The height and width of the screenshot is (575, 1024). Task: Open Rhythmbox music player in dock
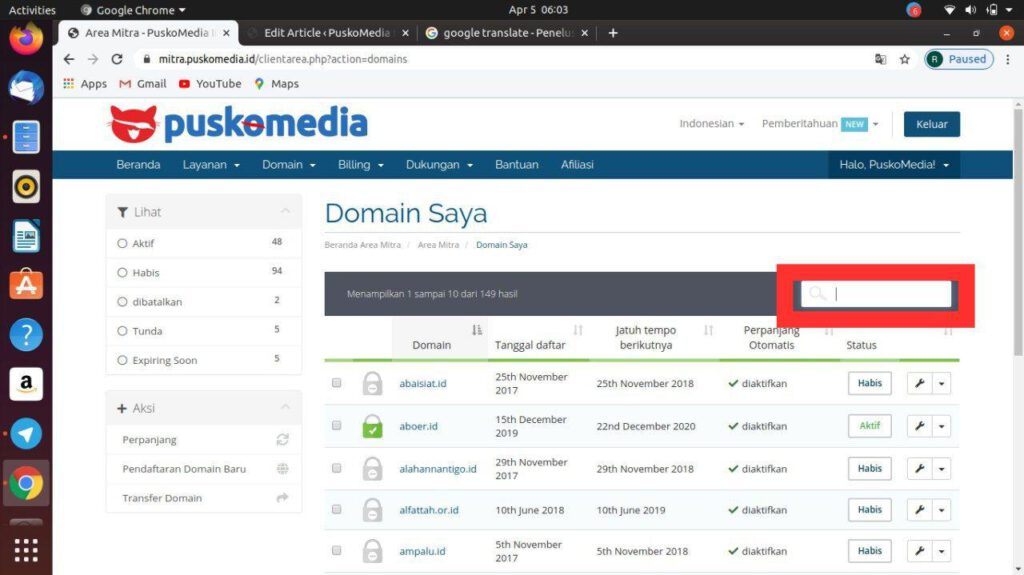pos(26,187)
